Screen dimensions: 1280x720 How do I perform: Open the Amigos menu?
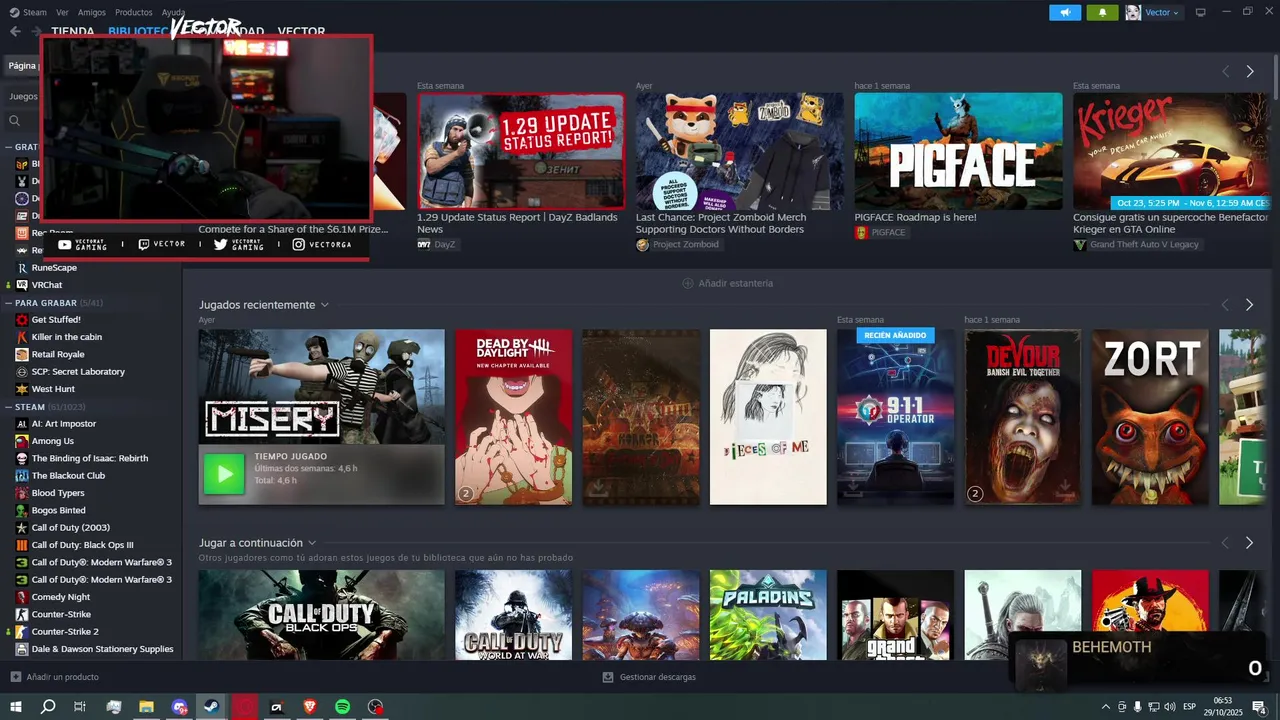coord(92,12)
